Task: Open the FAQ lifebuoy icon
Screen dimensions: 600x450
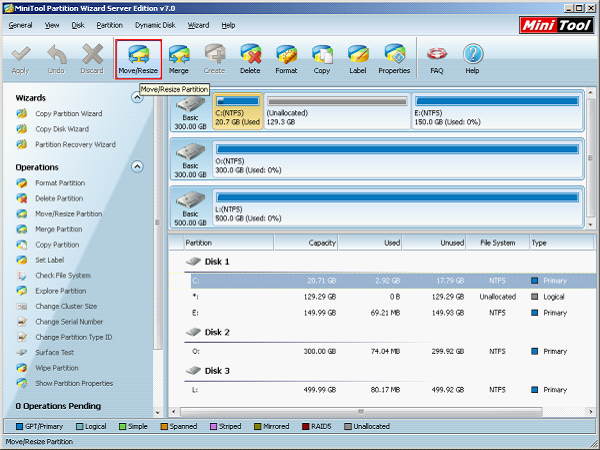Action: click(x=437, y=59)
